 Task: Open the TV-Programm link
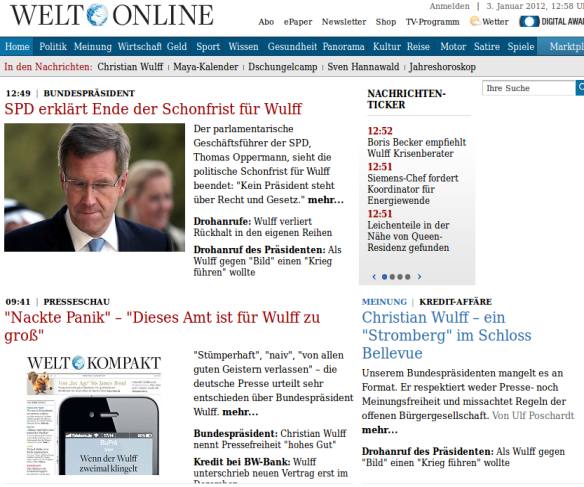[x=432, y=22]
